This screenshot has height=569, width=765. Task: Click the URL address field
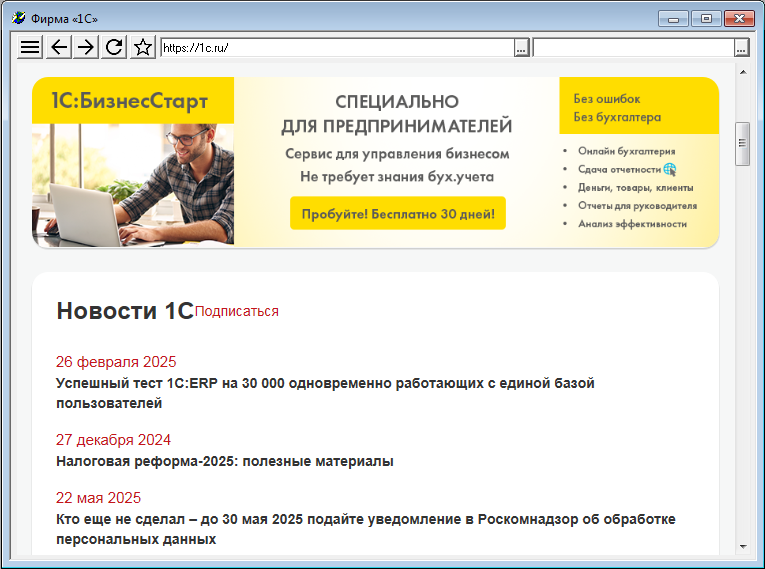pyautogui.click(x=338, y=47)
